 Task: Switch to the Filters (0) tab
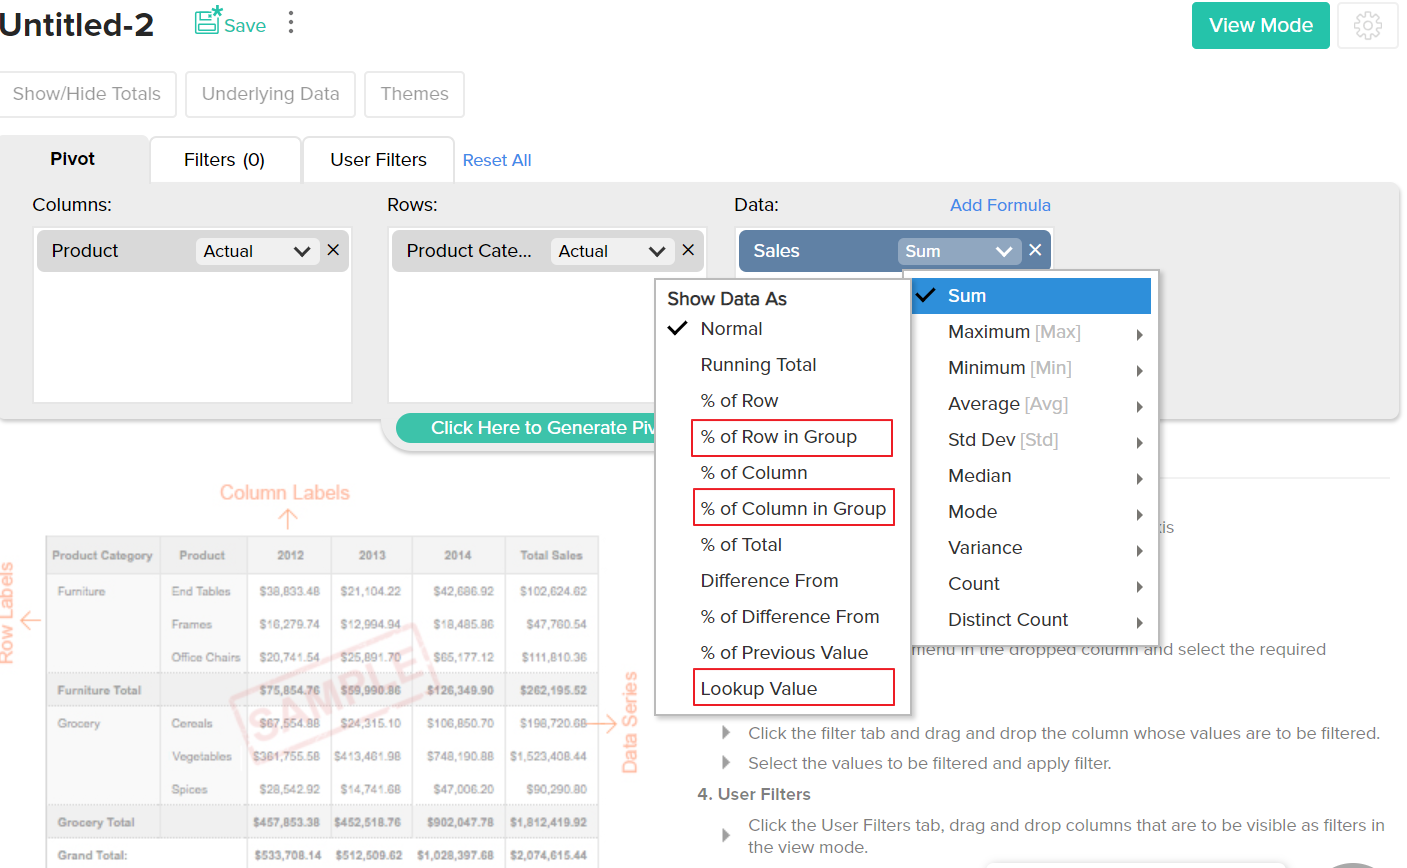[224, 159]
